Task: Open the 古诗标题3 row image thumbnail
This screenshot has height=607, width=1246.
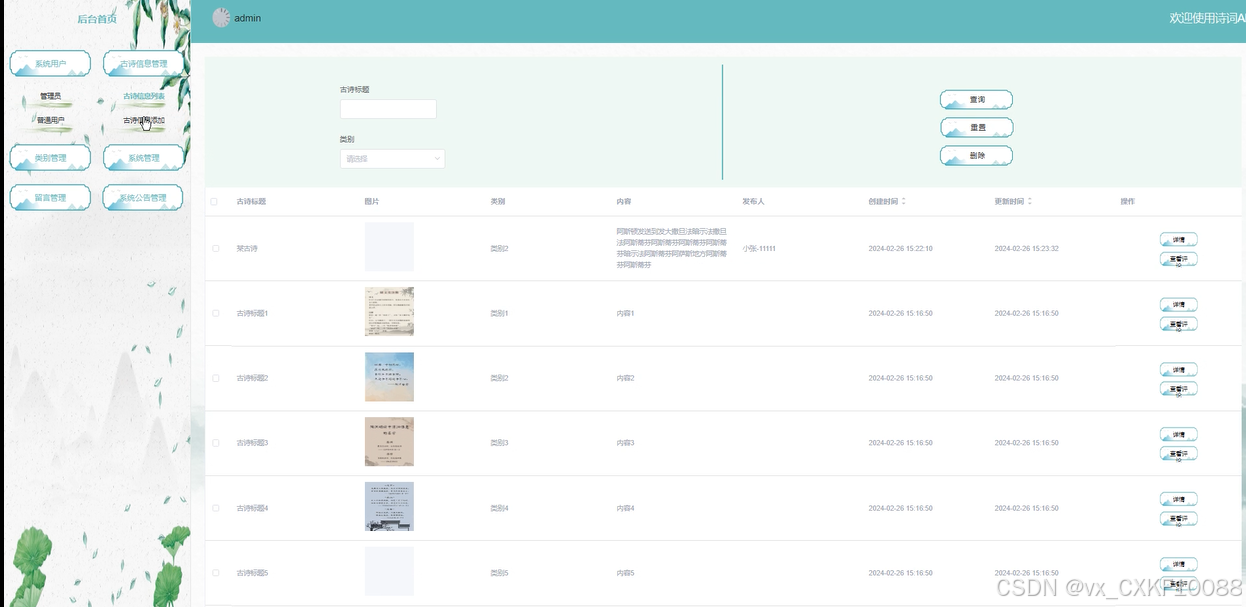Action: pos(389,442)
